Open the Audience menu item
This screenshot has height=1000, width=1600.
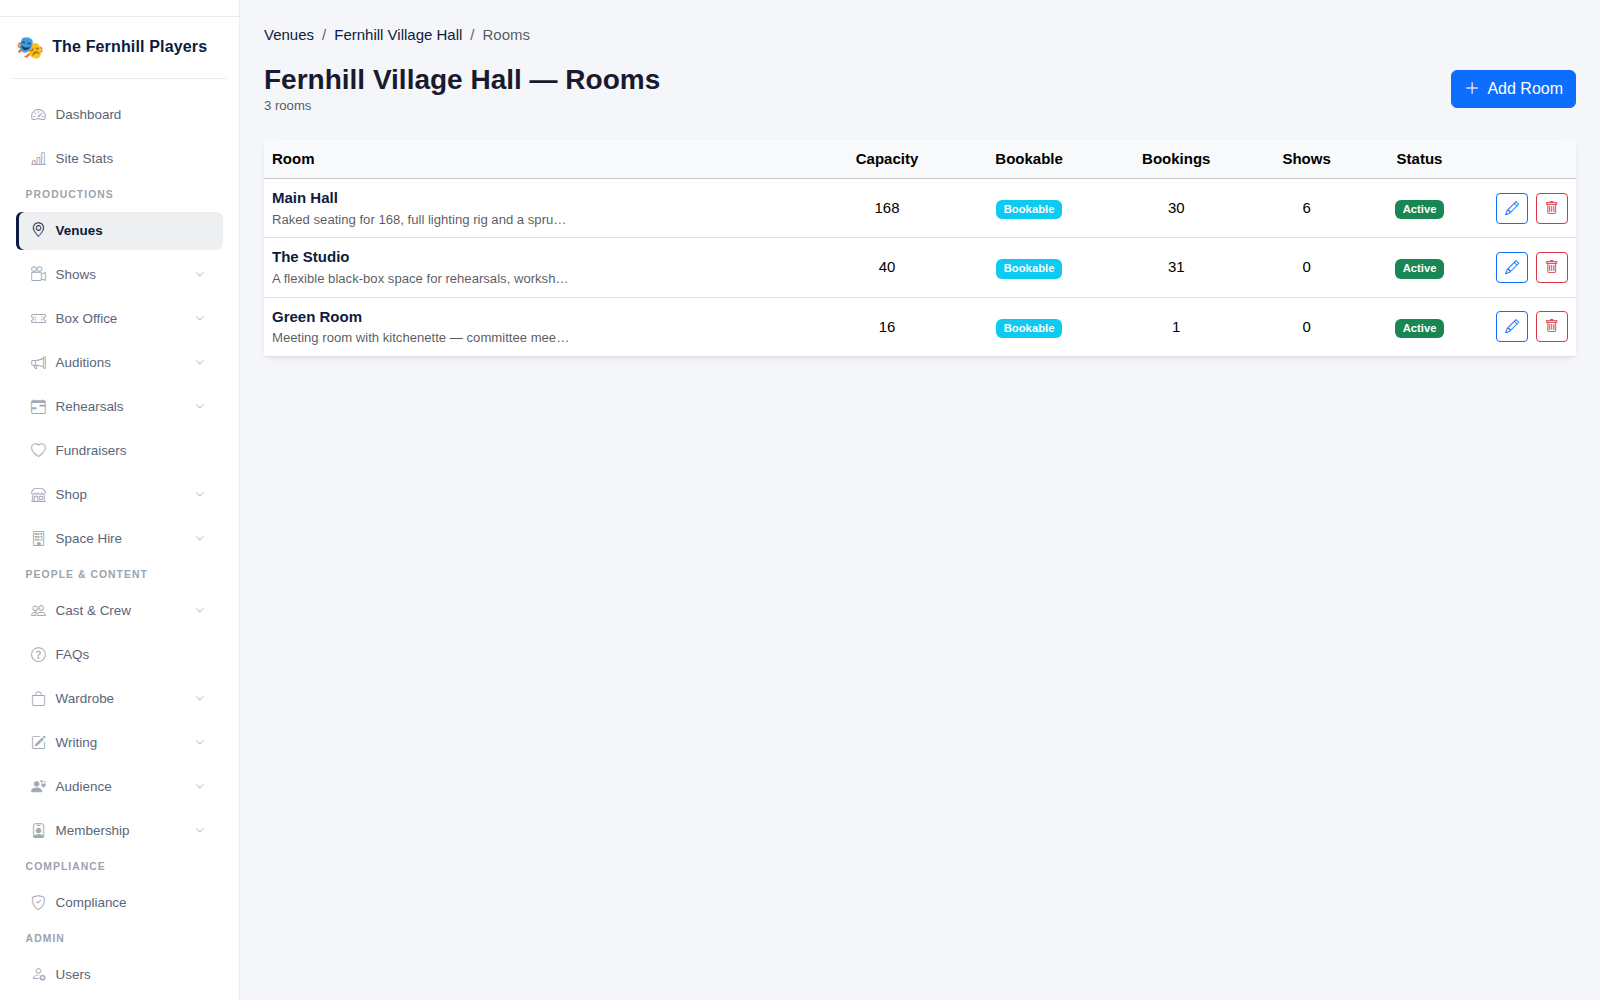[x=119, y=787]
